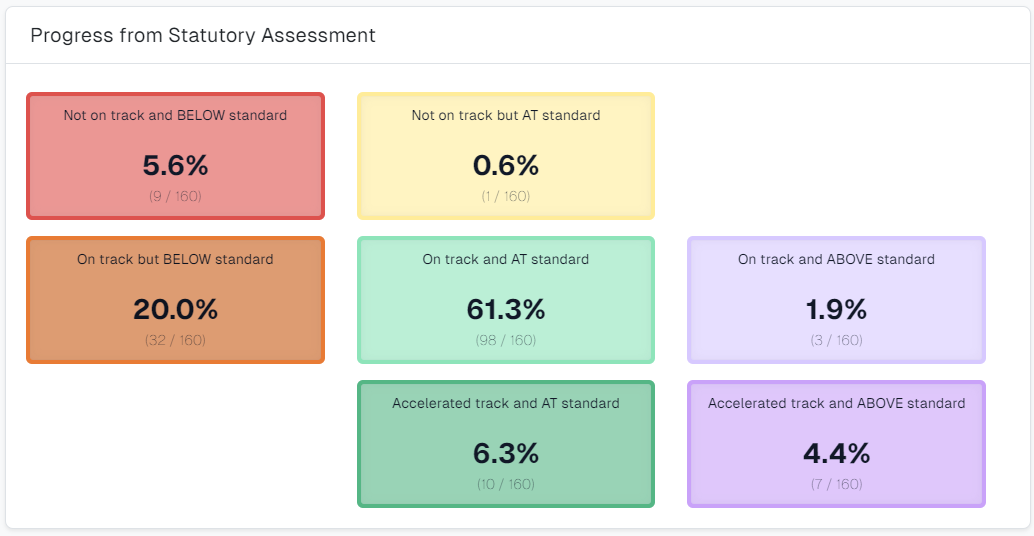This screenshot has height=536, width=1034.
Task: Click the 5.6% figure
Action: click(175, 165)
